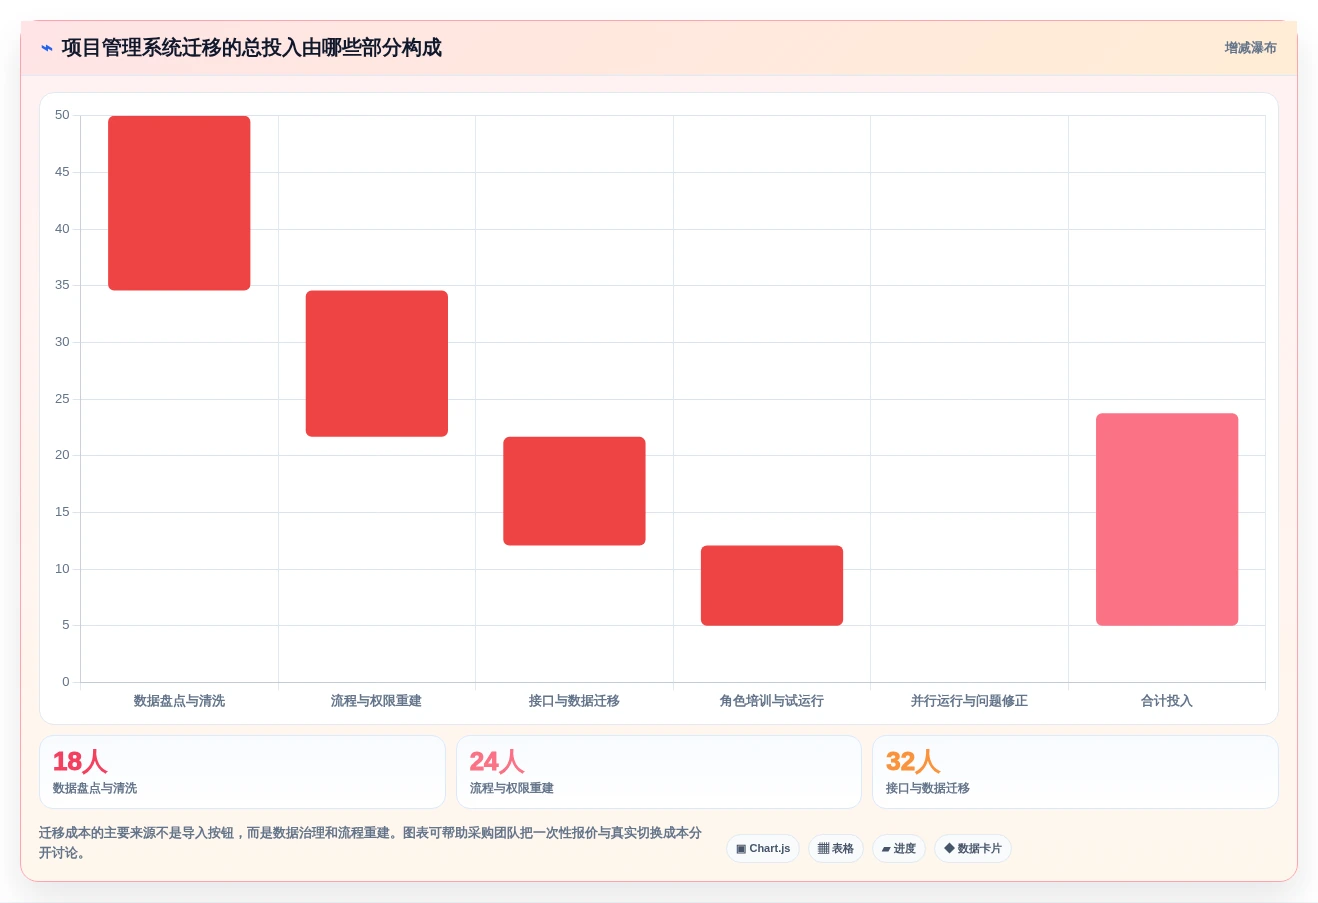Click y-axis value 0
Image resolution: width=1318 pixels, height=903 pixels.
click(66, 682)
